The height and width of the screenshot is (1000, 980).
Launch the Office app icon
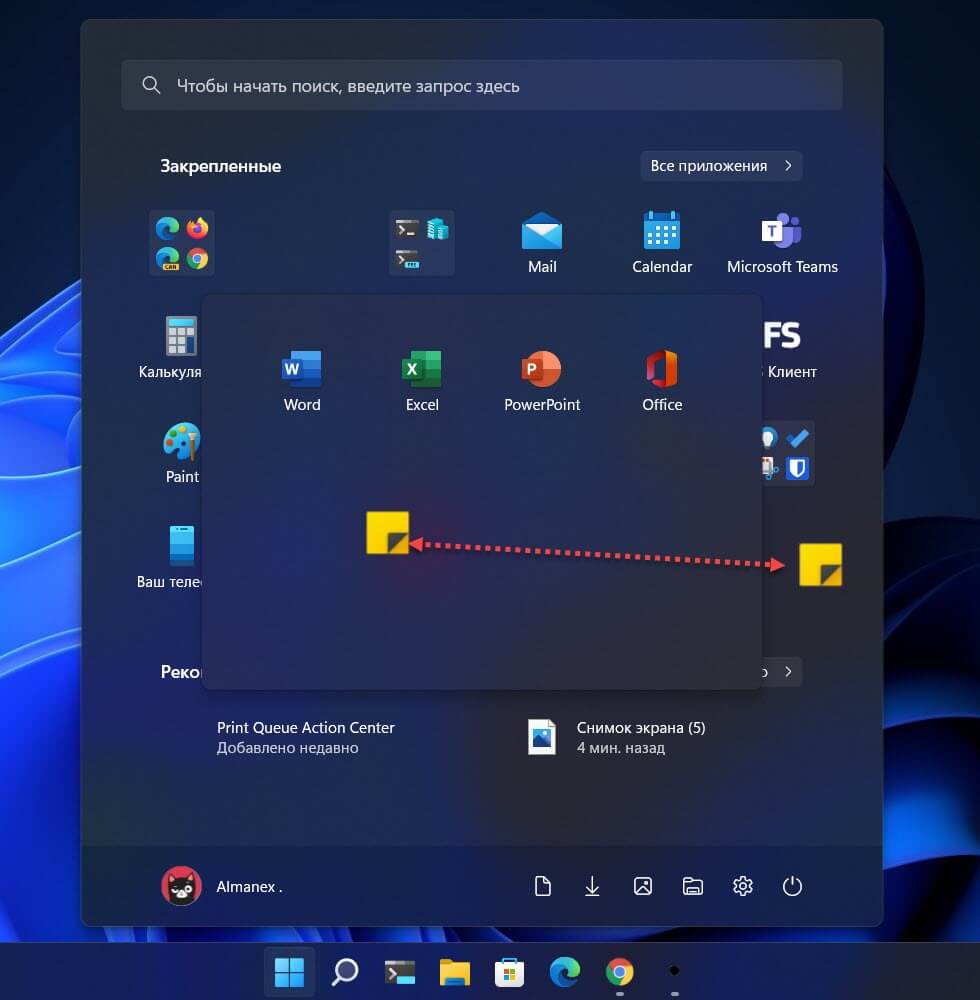[x=662, y=381]
